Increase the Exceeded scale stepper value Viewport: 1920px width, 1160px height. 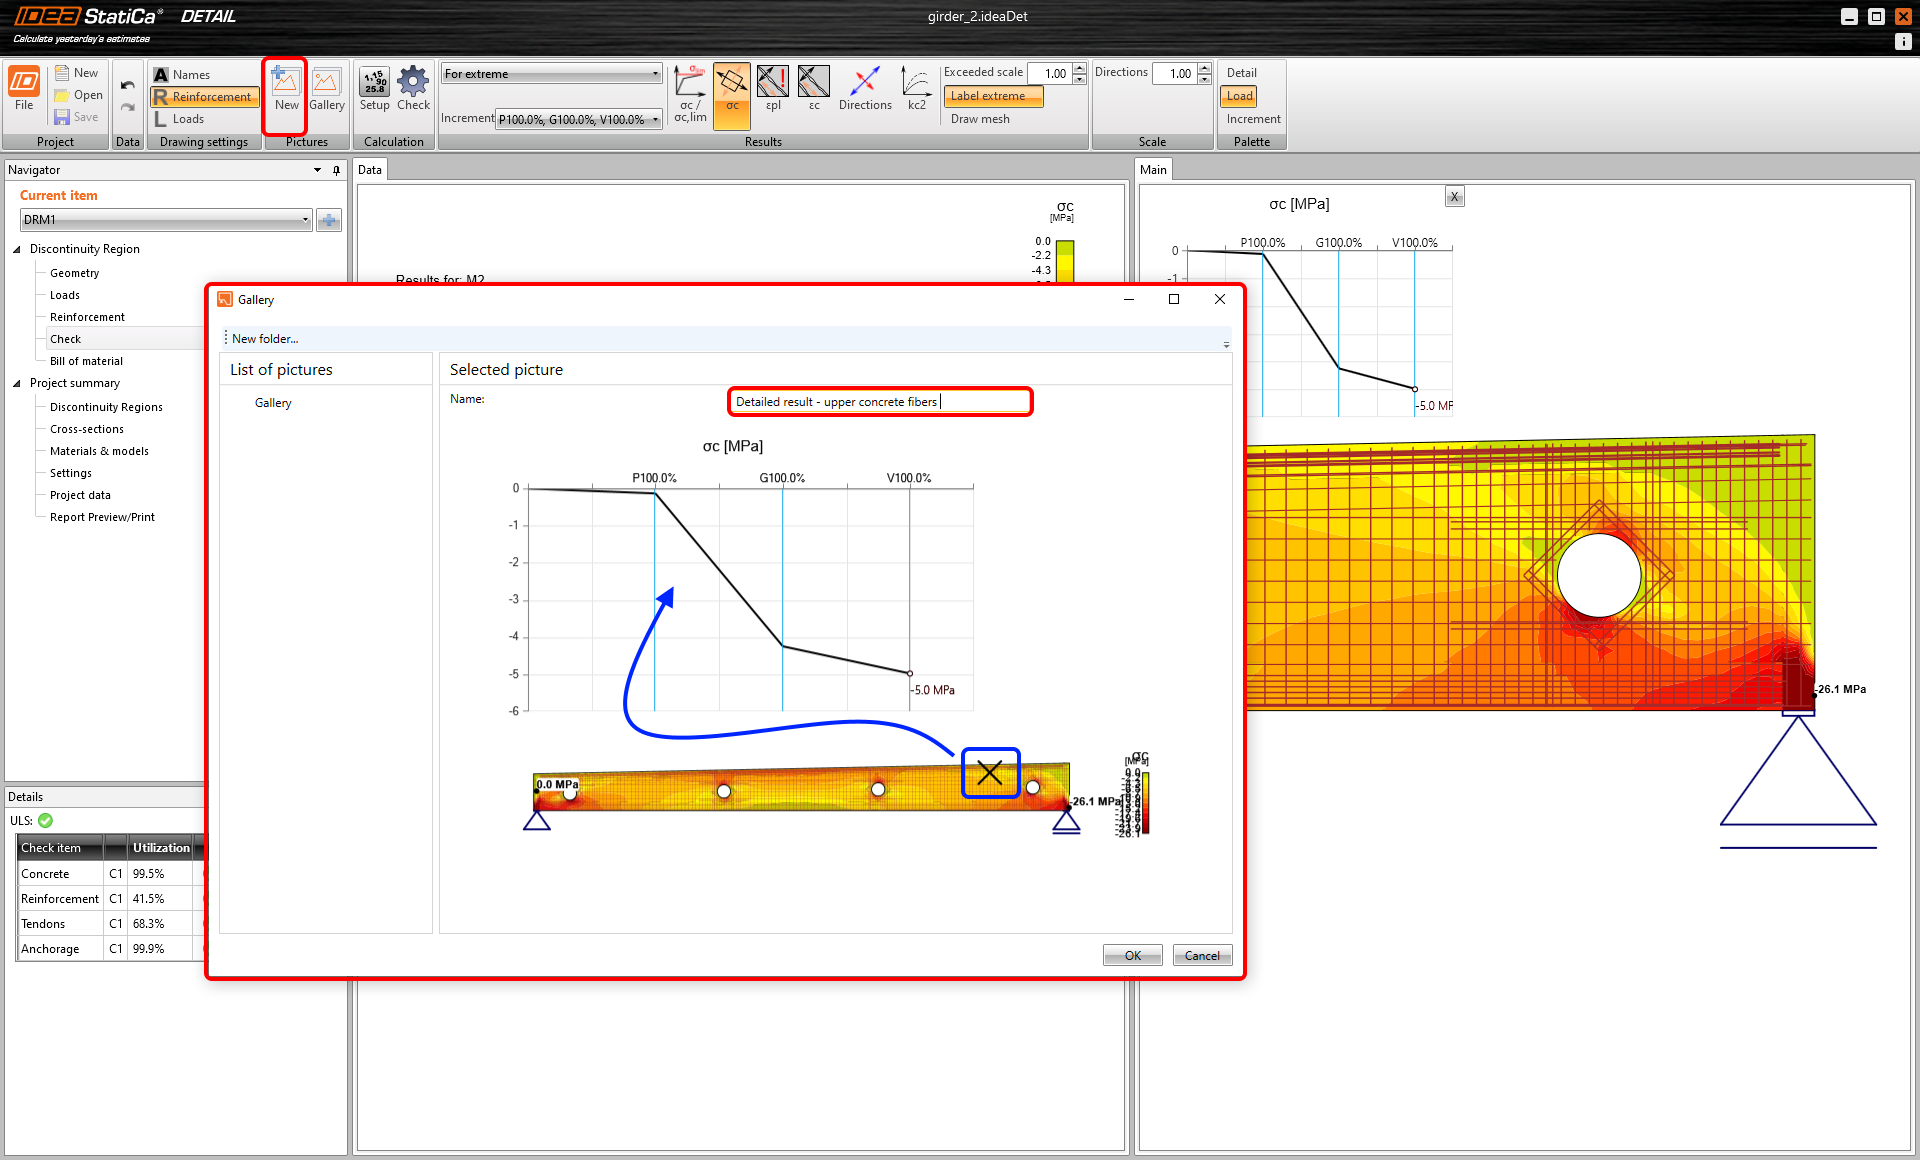(1079, 69)
